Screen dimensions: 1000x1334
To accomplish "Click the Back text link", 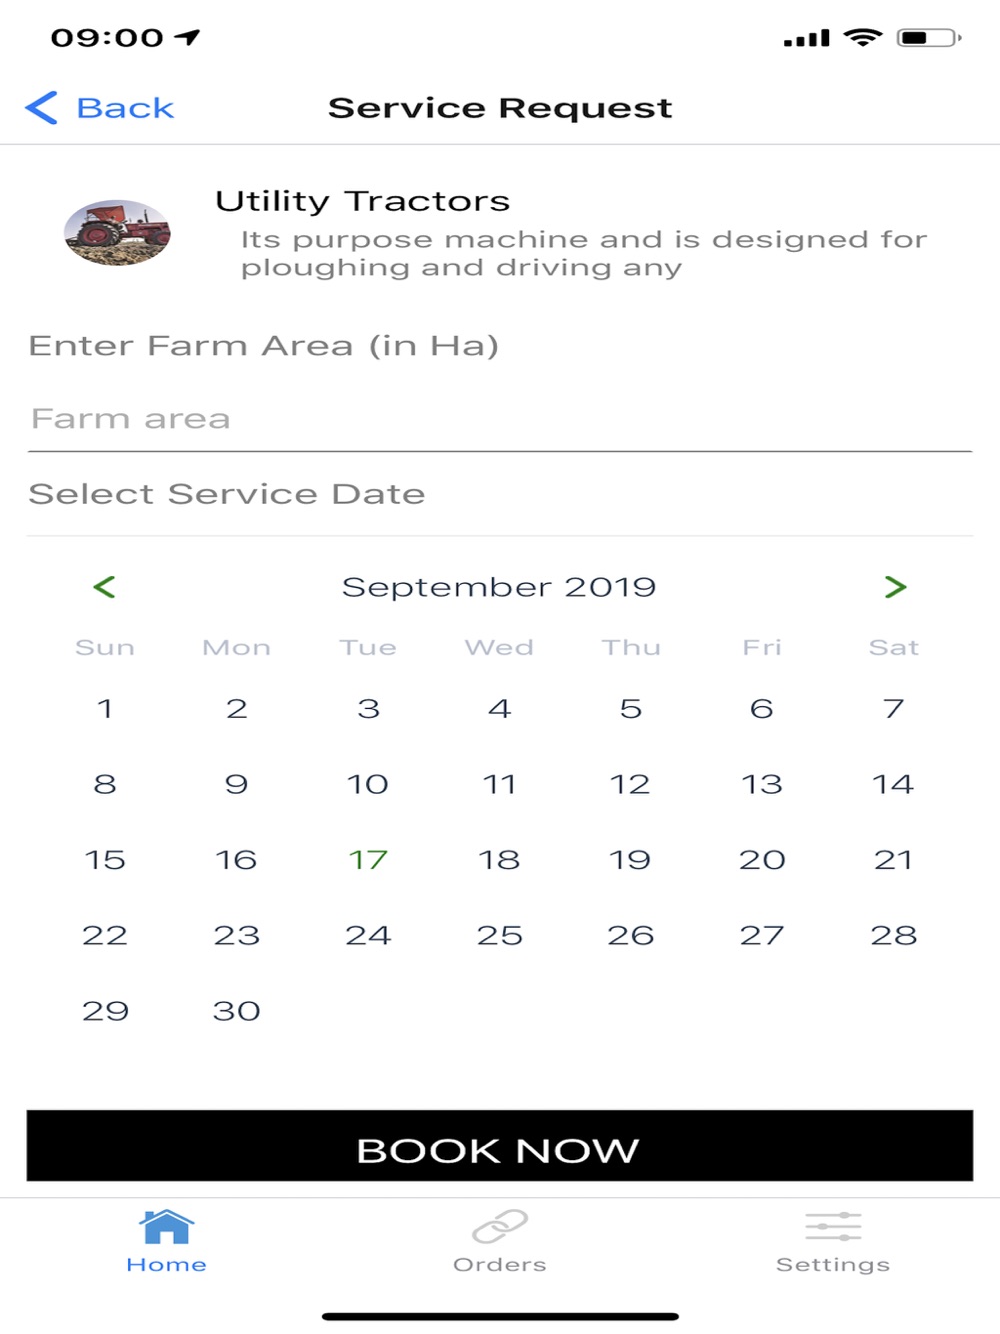I will 125,108.
